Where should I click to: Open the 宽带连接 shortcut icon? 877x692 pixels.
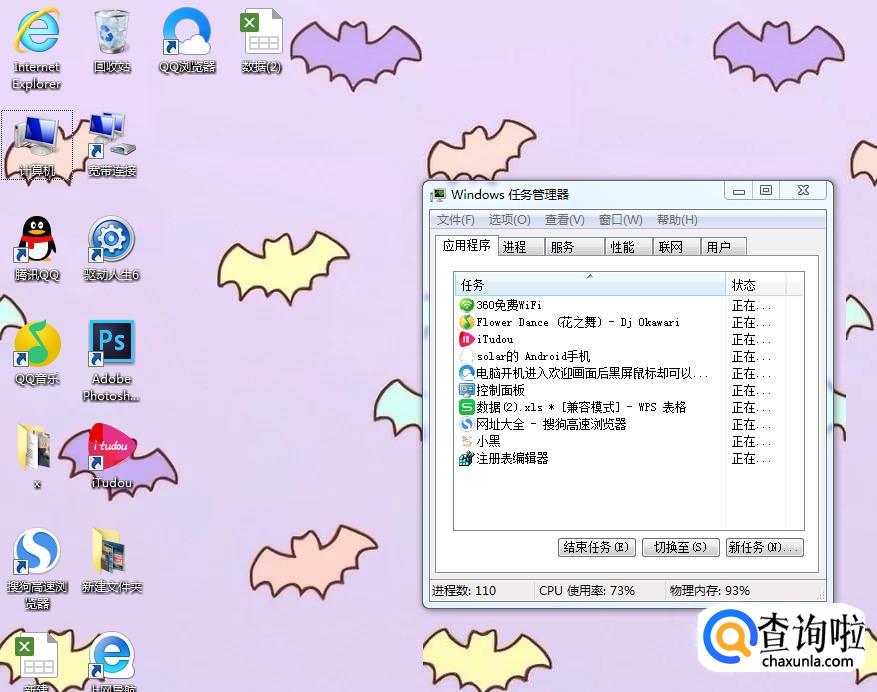click(x=112, y=136)
